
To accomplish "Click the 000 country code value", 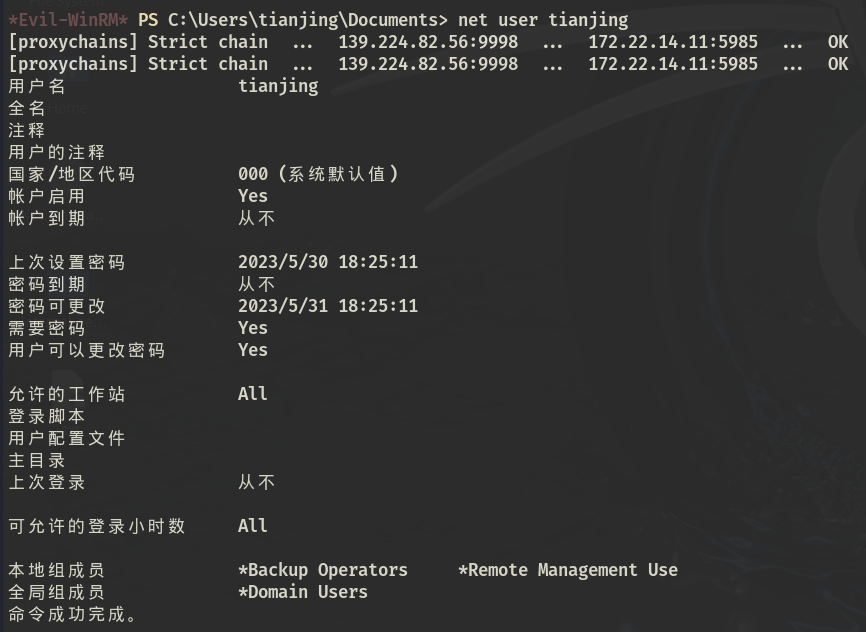I will point(253,174).
